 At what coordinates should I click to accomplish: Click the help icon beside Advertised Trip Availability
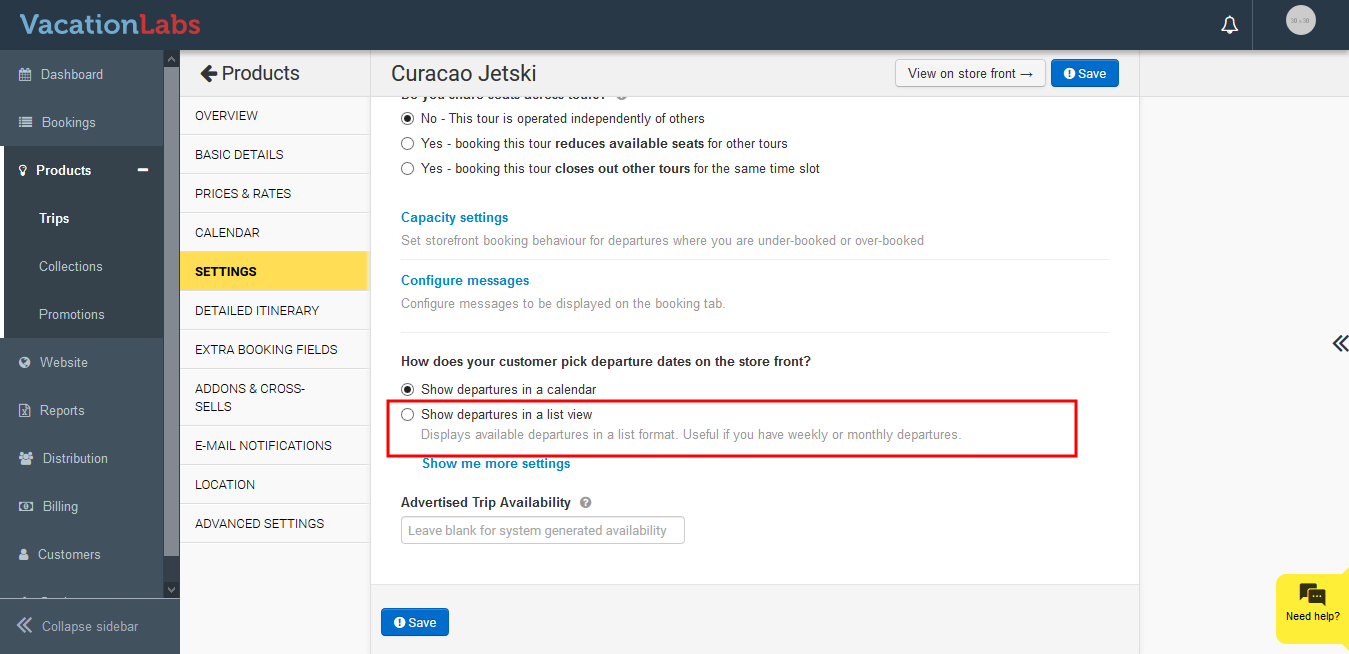pyautogui.click(x=586, y=503)
